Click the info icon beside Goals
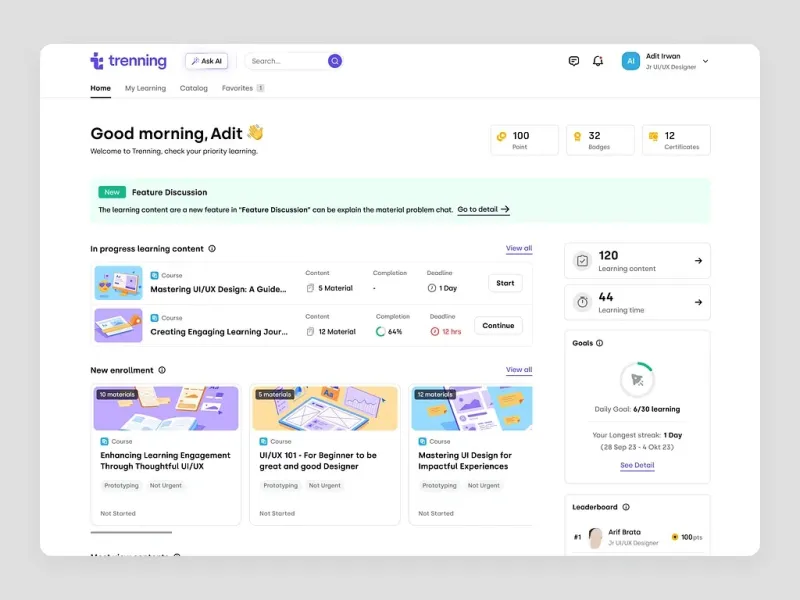 tap(599, 343)
